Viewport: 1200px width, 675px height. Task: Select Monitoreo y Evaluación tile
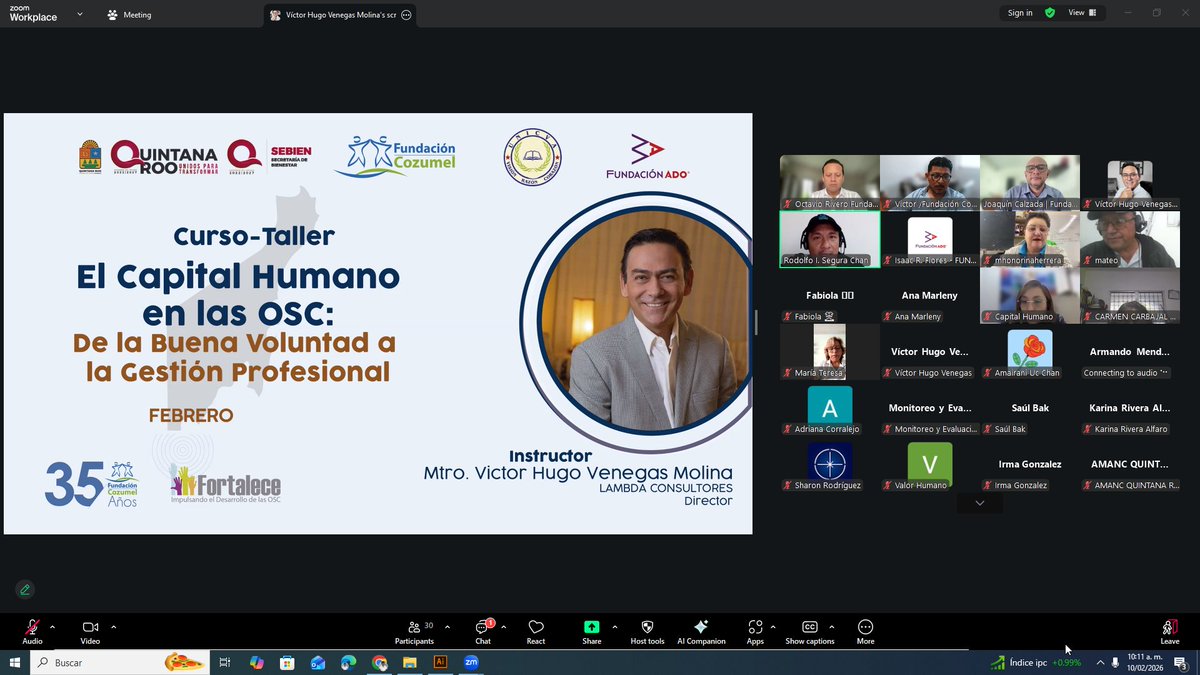point(930,408)
